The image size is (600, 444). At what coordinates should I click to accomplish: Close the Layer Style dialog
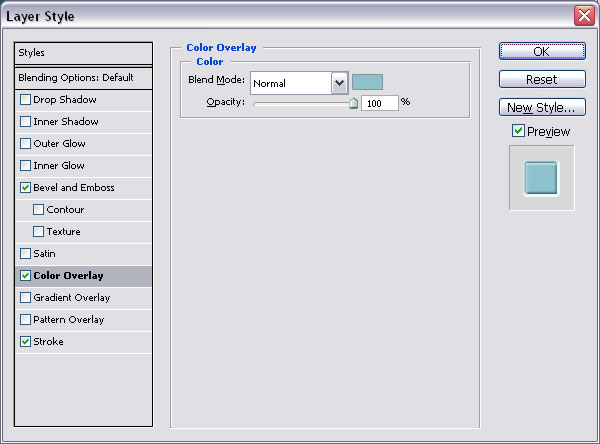click(x=584, y=16)
